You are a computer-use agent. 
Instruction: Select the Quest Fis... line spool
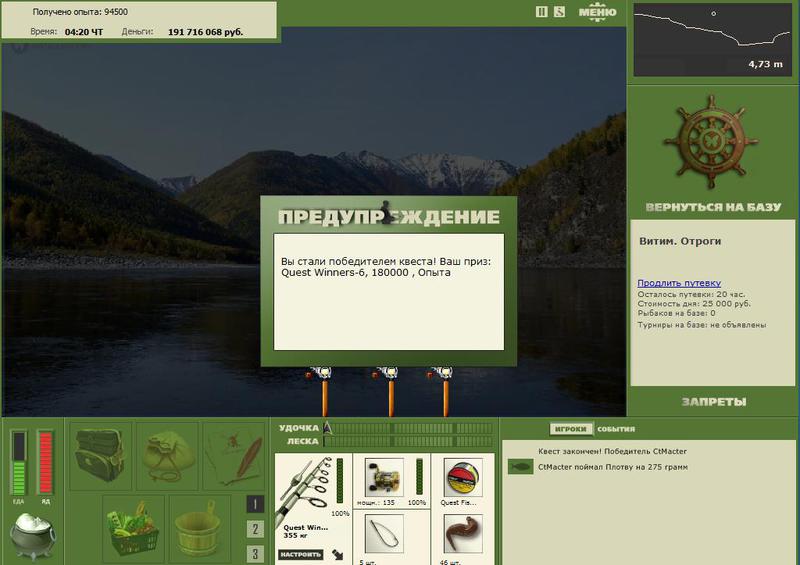pyautogui.click(x=463, y=477)
